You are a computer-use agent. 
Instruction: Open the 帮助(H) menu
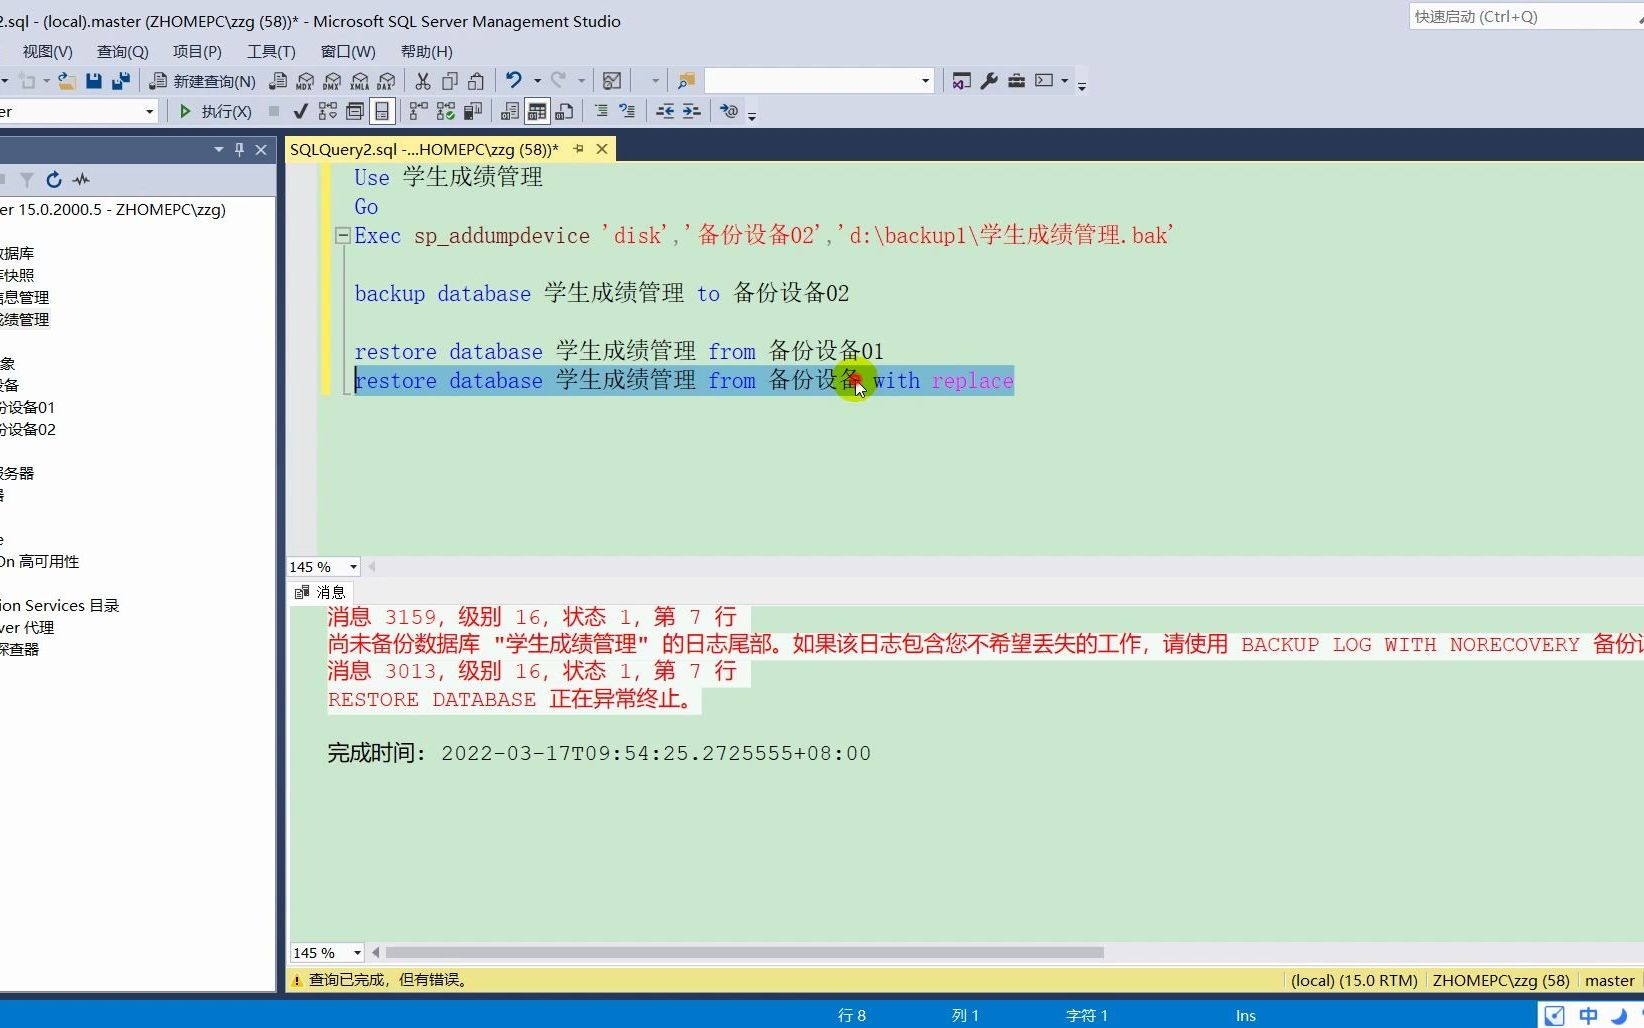(426, 51)
